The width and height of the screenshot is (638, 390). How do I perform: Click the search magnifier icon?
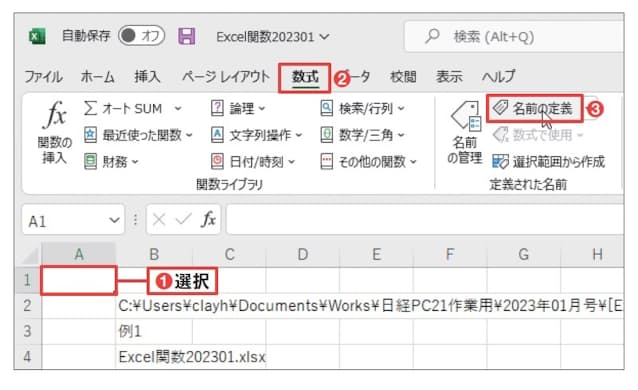(432, 37)
